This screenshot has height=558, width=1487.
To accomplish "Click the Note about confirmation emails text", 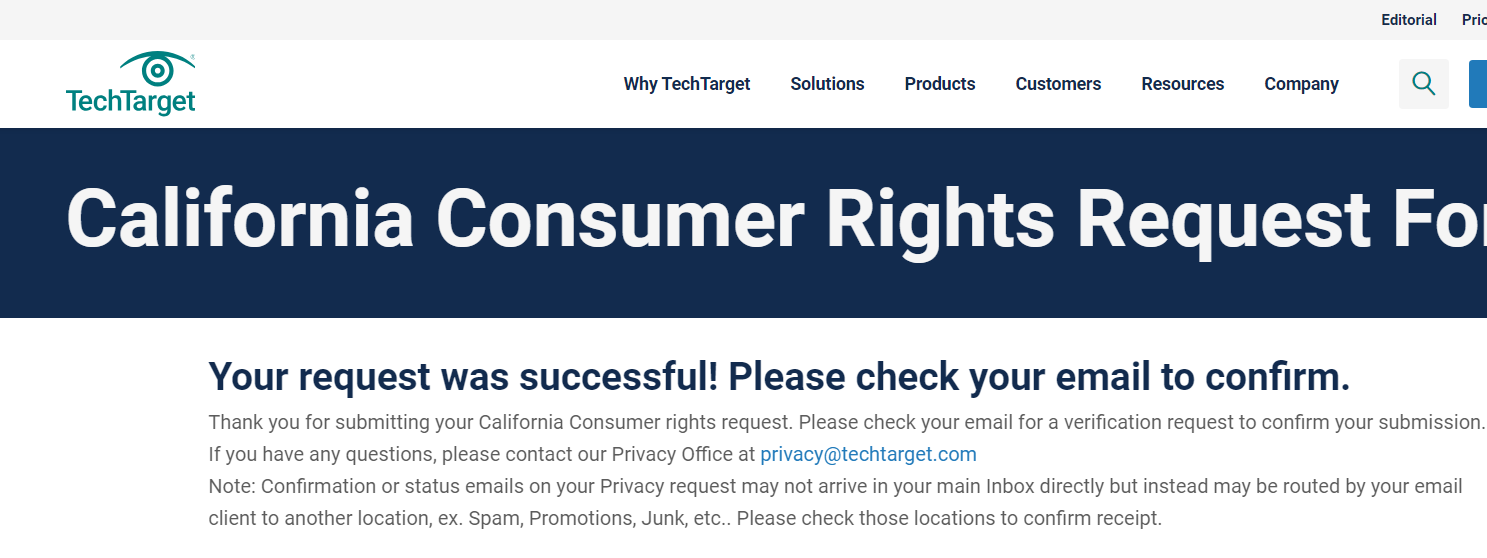I will (x=836, y=502).
